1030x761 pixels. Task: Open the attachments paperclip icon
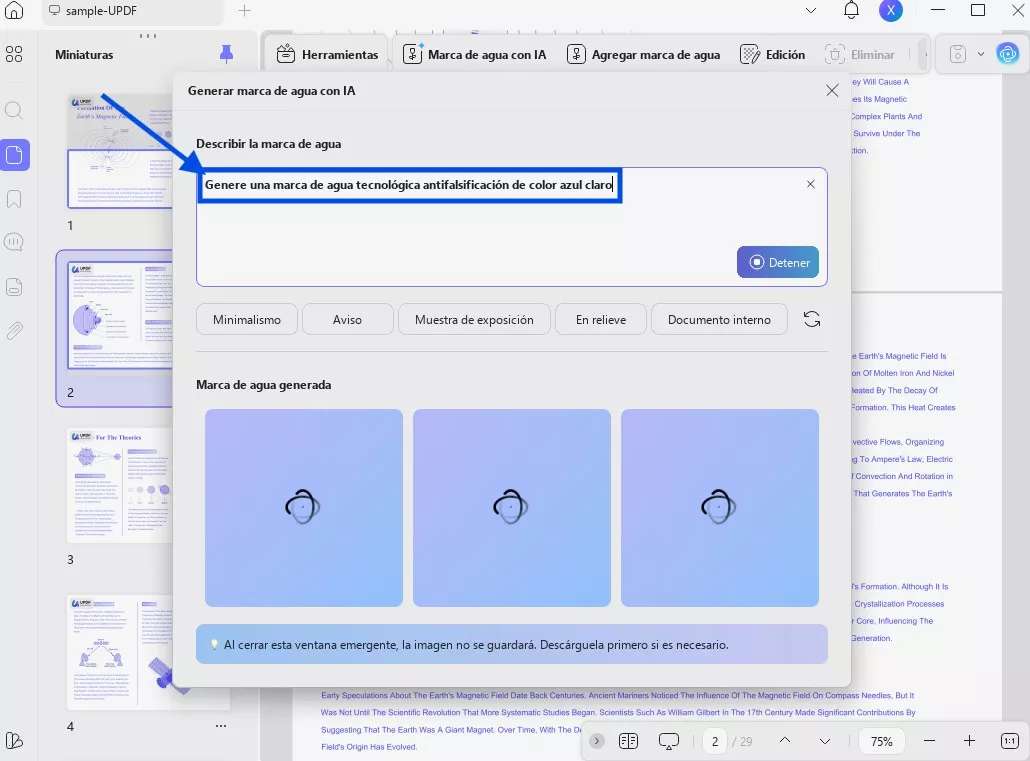pyautogui.click(x=14, y=331)
